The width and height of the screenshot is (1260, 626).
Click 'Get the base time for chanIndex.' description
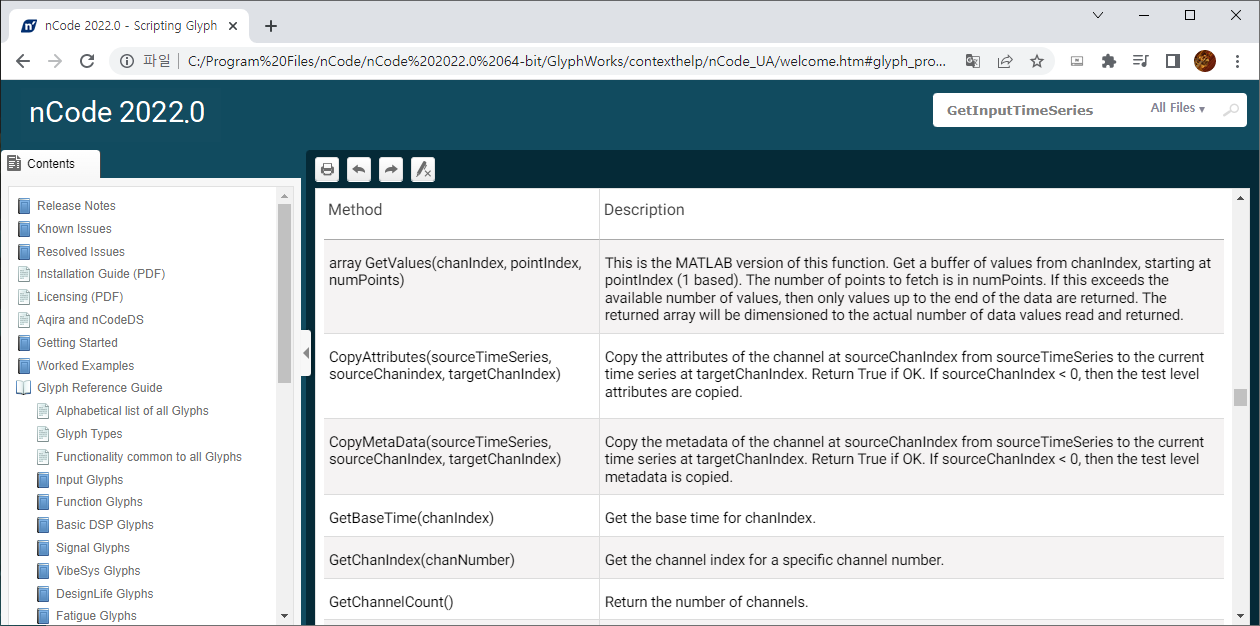pyautogui.click(x=710, y=518)
